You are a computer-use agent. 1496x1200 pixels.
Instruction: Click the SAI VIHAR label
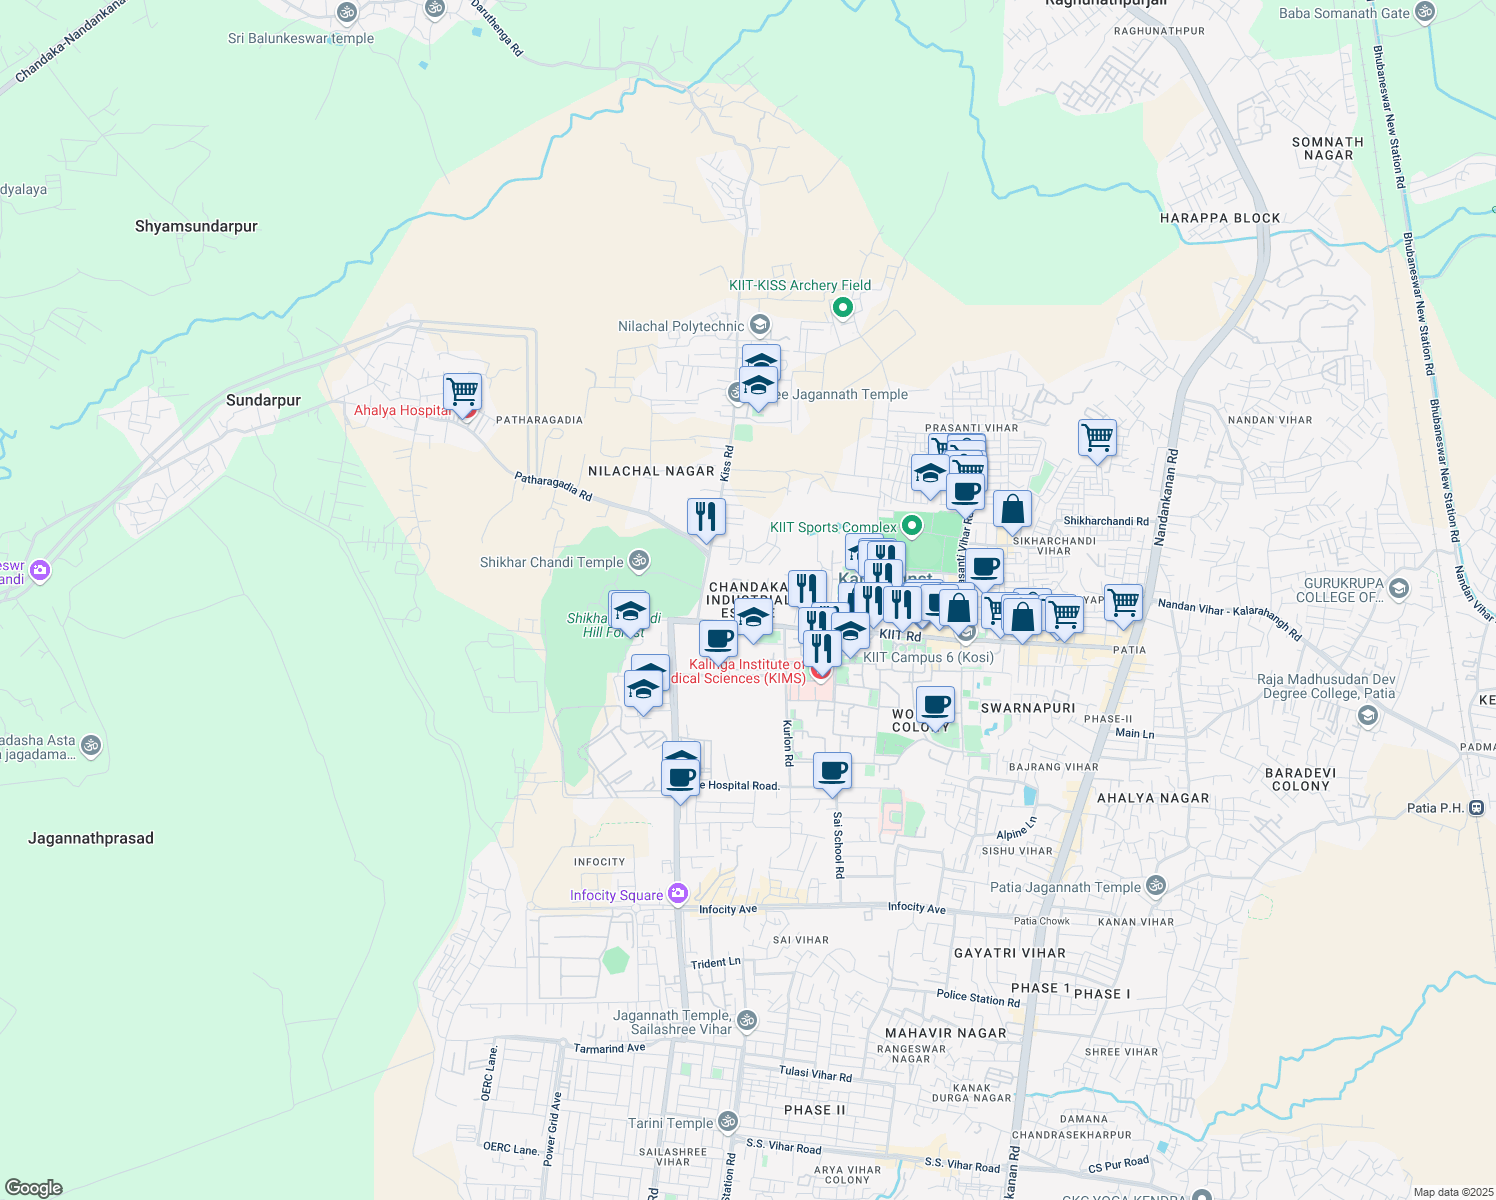point(801,940)
